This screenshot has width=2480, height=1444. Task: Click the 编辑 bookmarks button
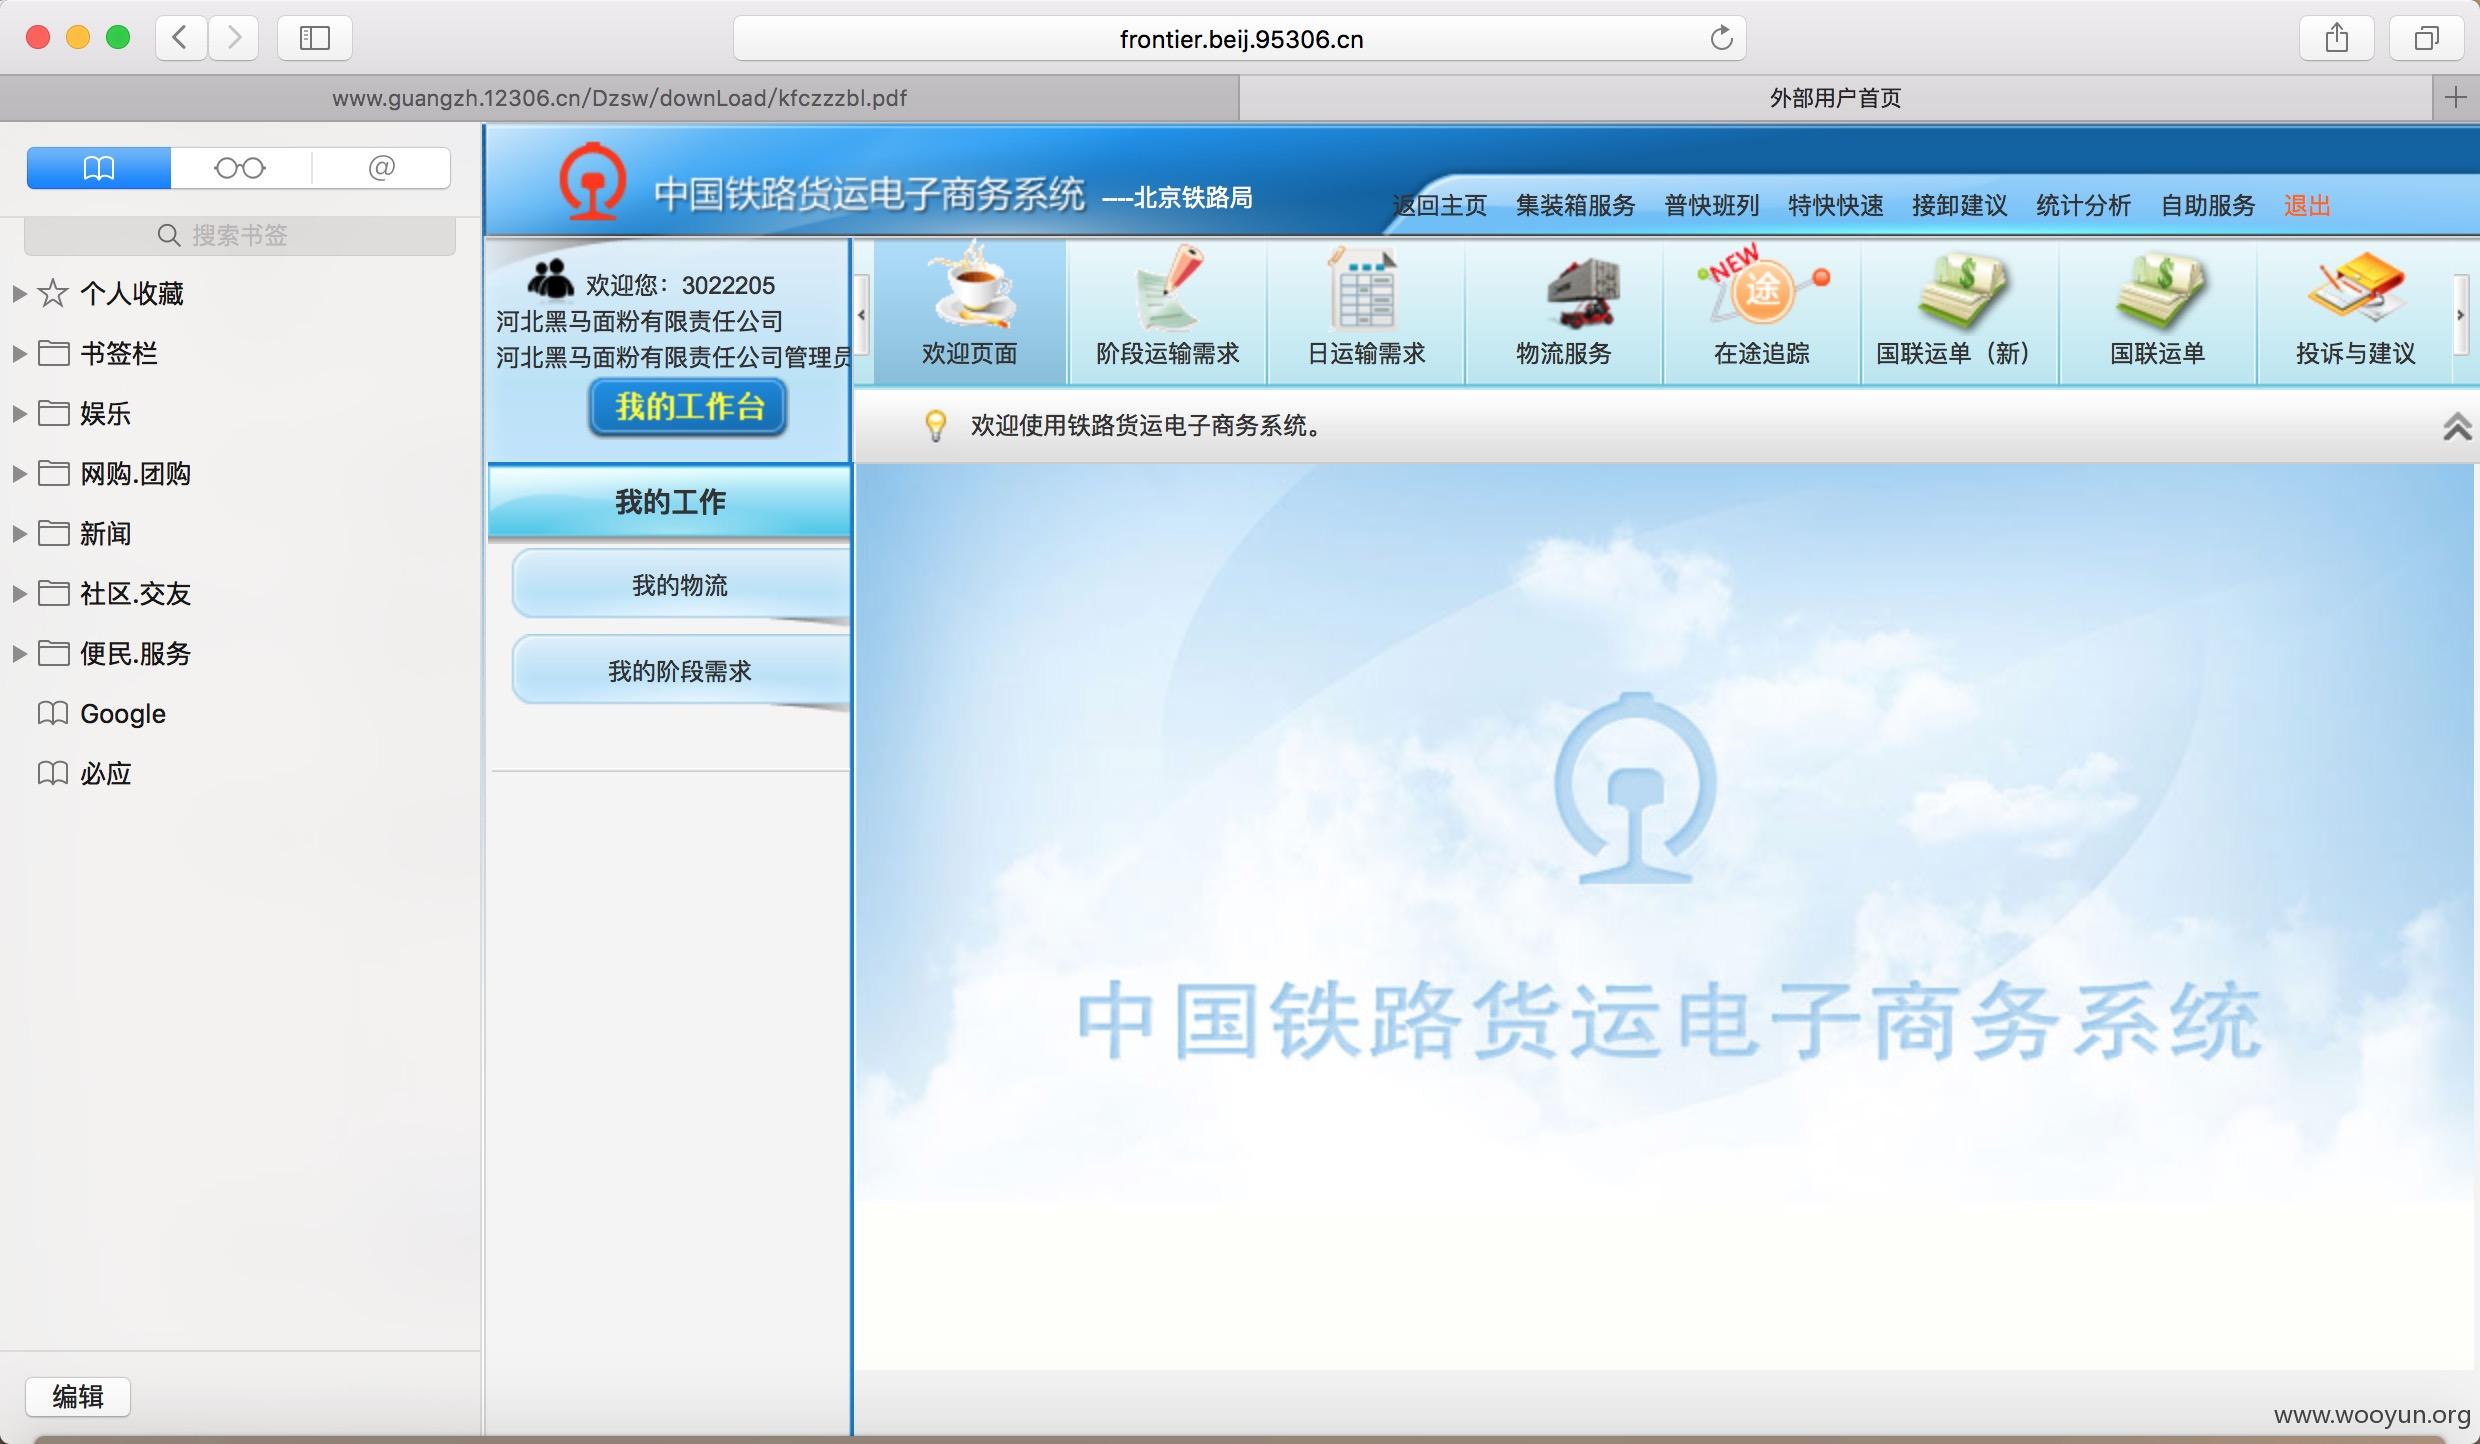[78, 1396]
